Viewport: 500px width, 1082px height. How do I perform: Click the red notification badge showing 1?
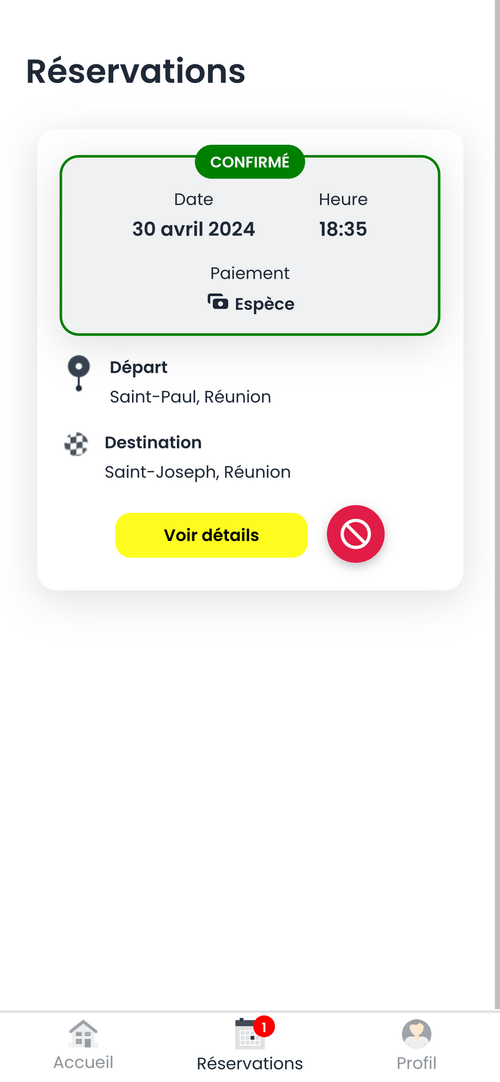(x=263, y=1027)
